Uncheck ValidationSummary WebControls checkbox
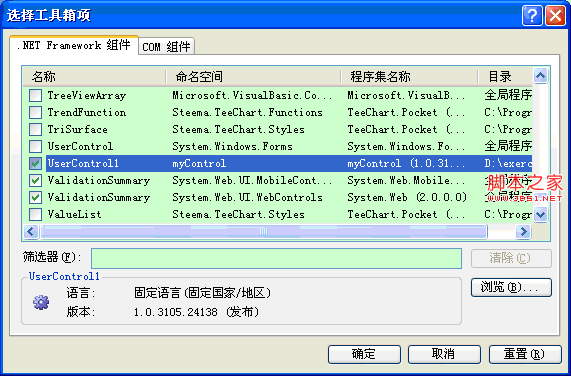Image resolution: width=571 pixels, height=376 pixels. pyautogui.click(x=35, y=197)
